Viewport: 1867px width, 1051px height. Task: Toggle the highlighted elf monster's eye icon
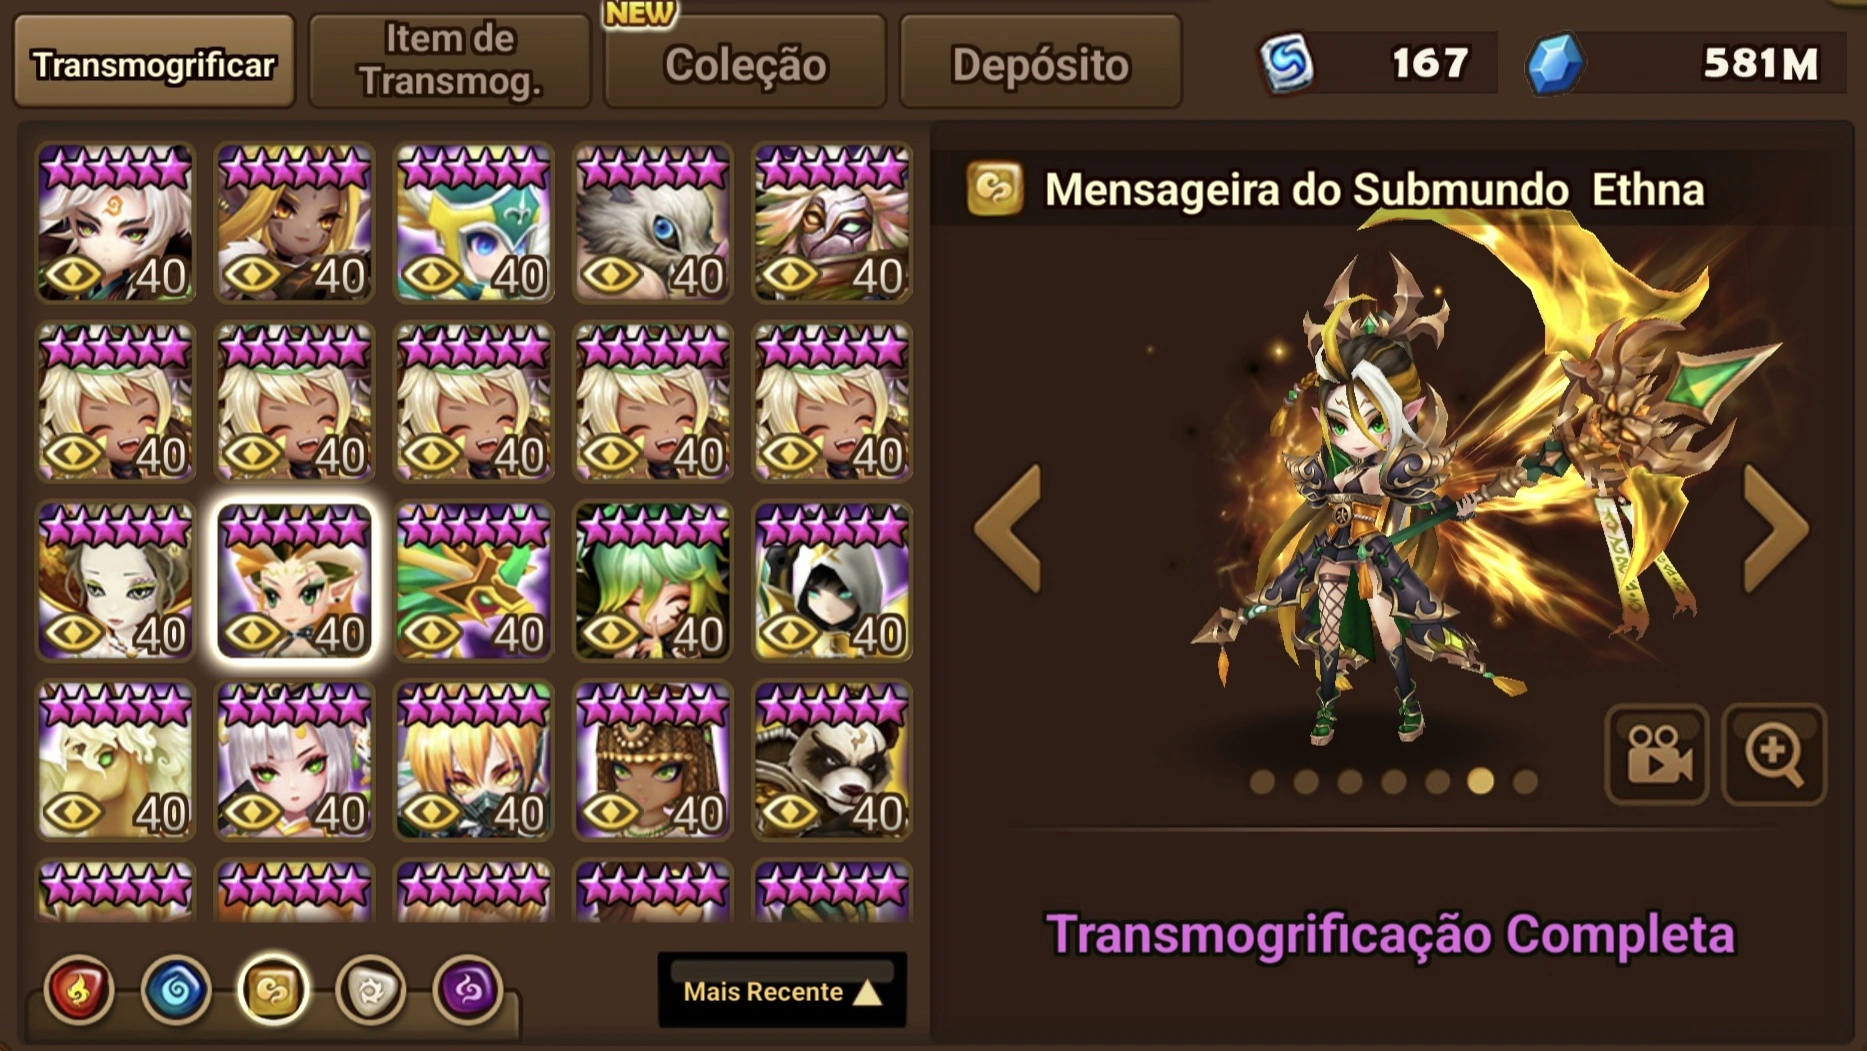click(252, 633)
